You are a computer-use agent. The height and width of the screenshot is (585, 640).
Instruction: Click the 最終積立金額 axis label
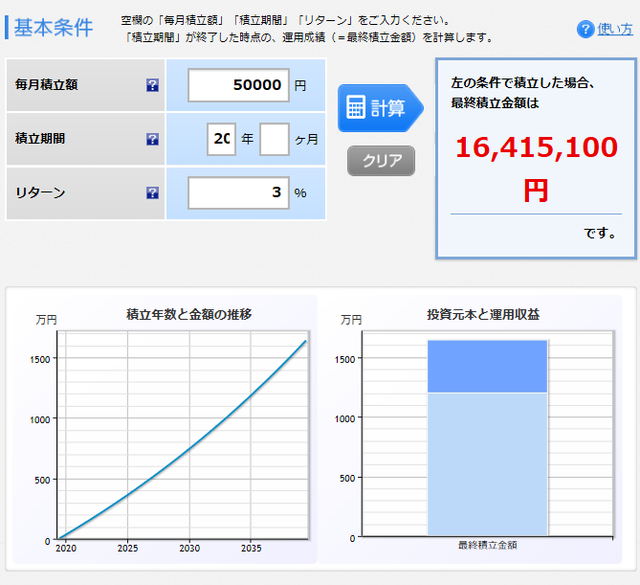[487, 545]
